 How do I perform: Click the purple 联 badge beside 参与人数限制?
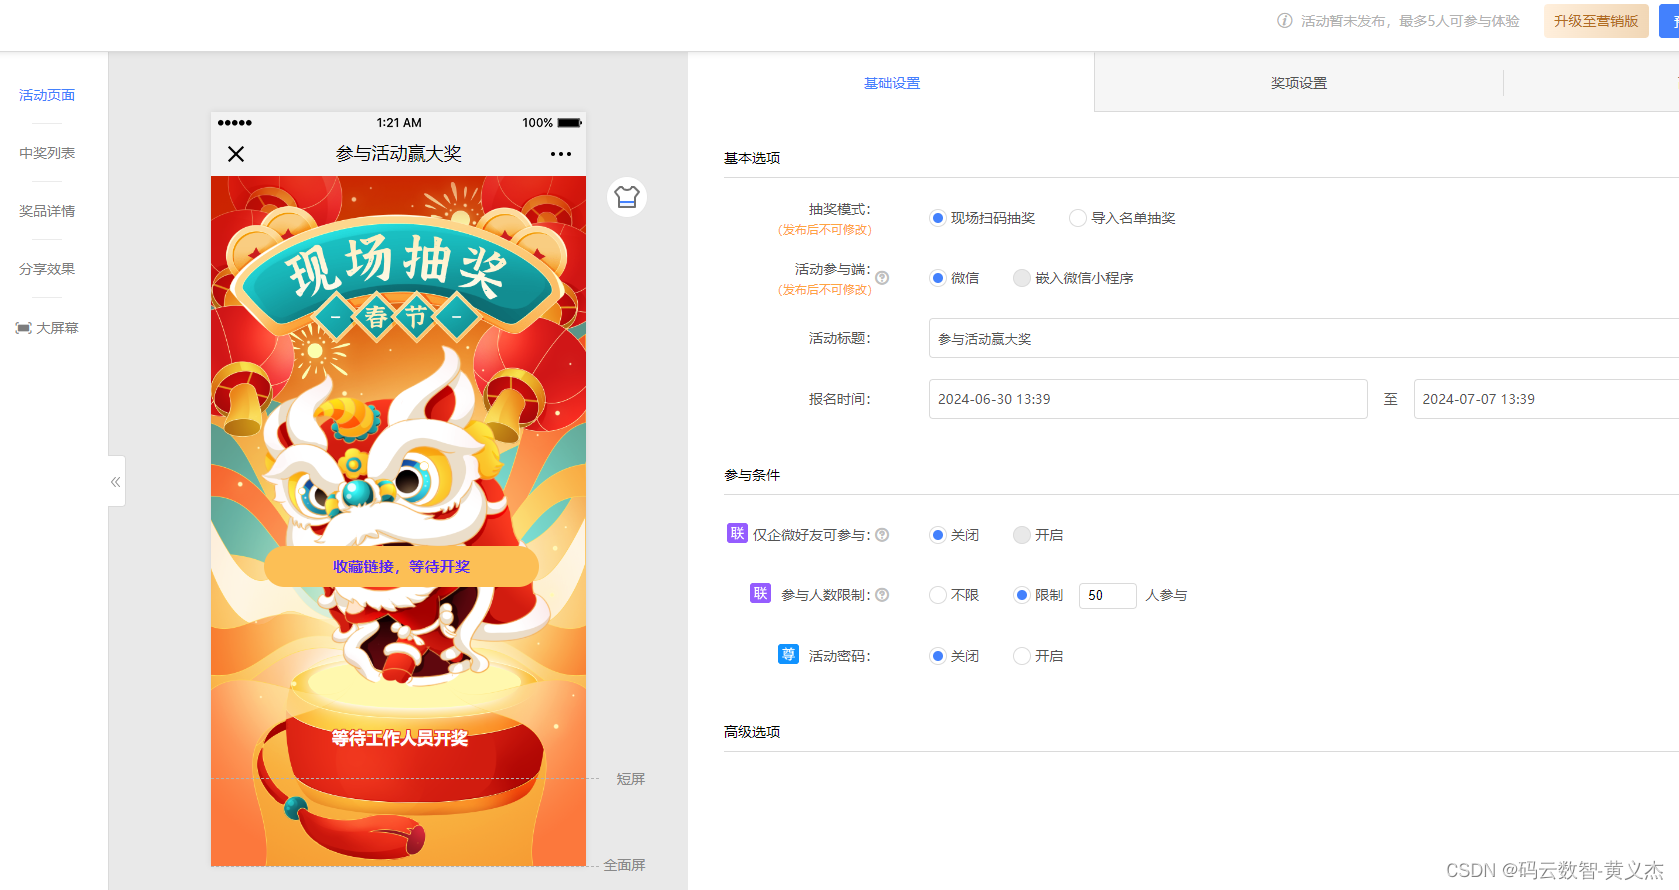[x=761, y=593]
